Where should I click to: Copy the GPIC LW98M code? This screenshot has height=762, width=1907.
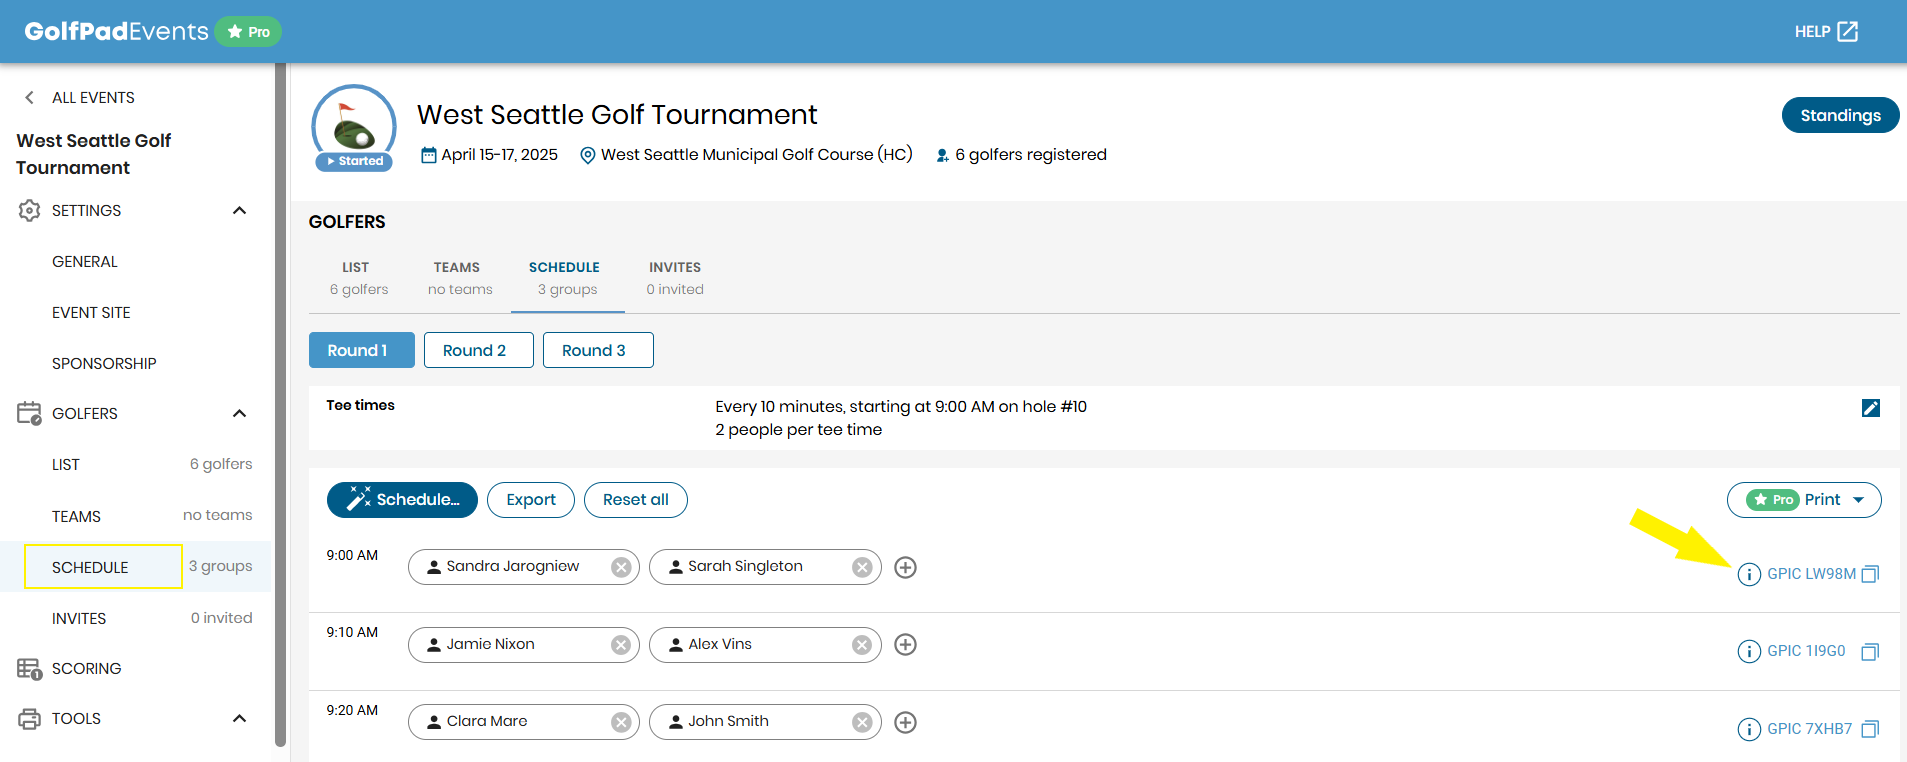tap(1870, 574)
